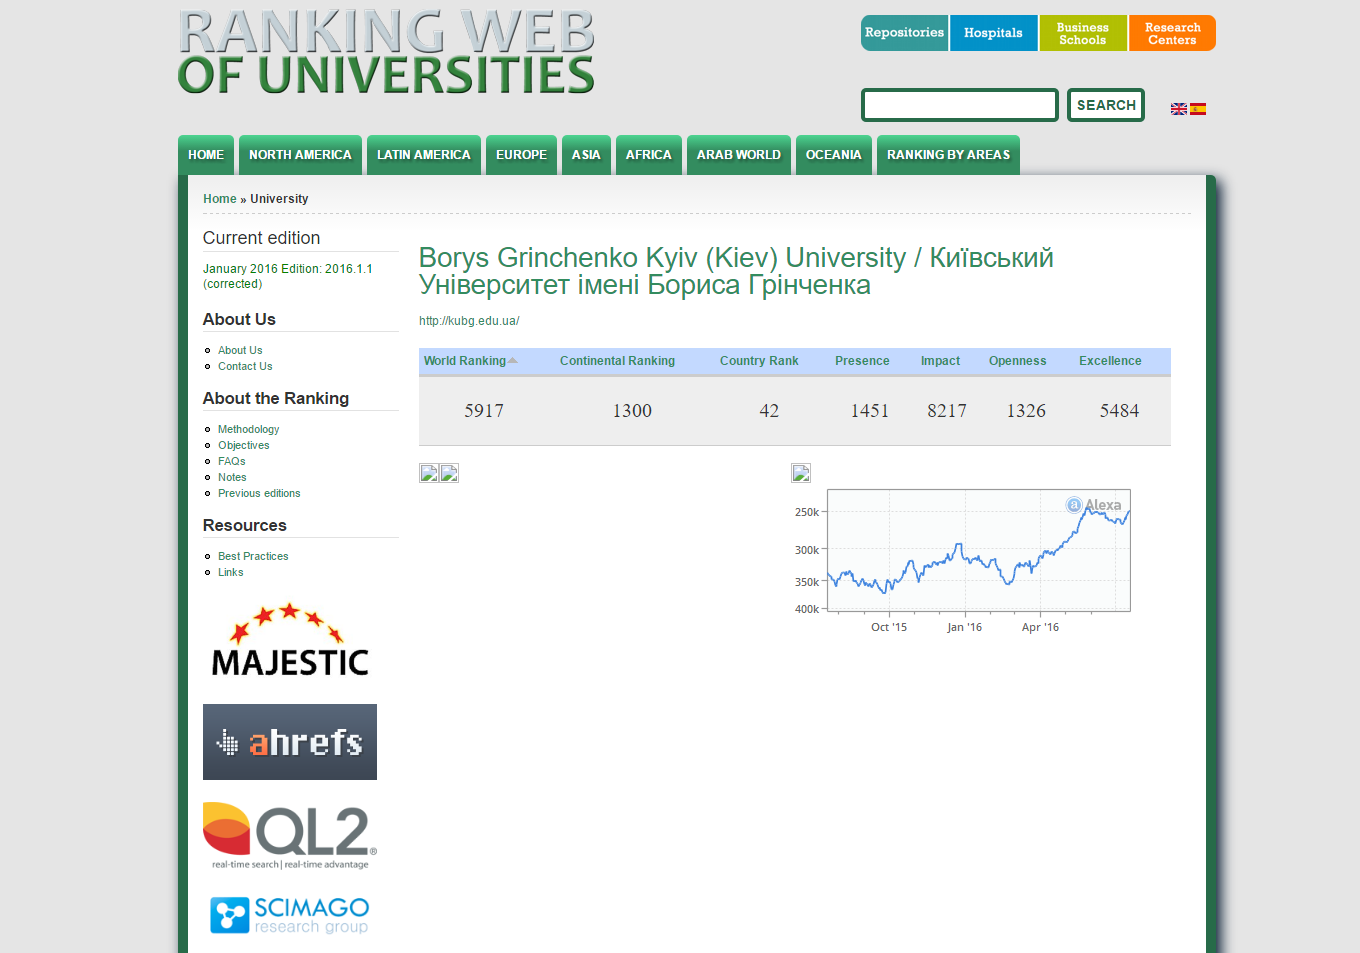
Task: Open the Methodology link
Action: (x=248, y=429)
